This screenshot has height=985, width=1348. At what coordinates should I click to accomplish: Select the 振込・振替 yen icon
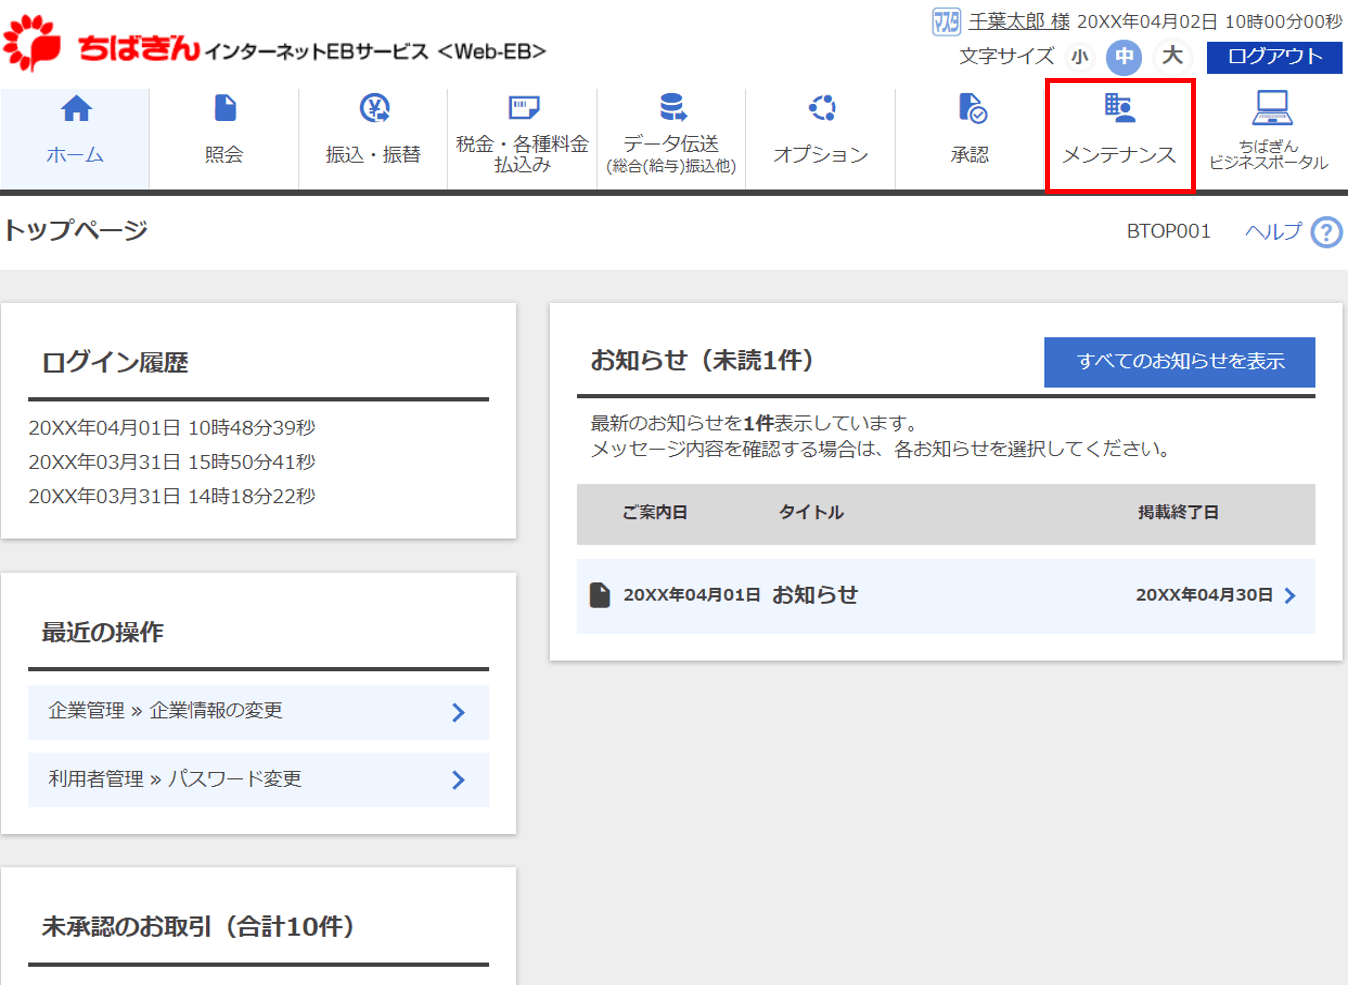(374, 108)
